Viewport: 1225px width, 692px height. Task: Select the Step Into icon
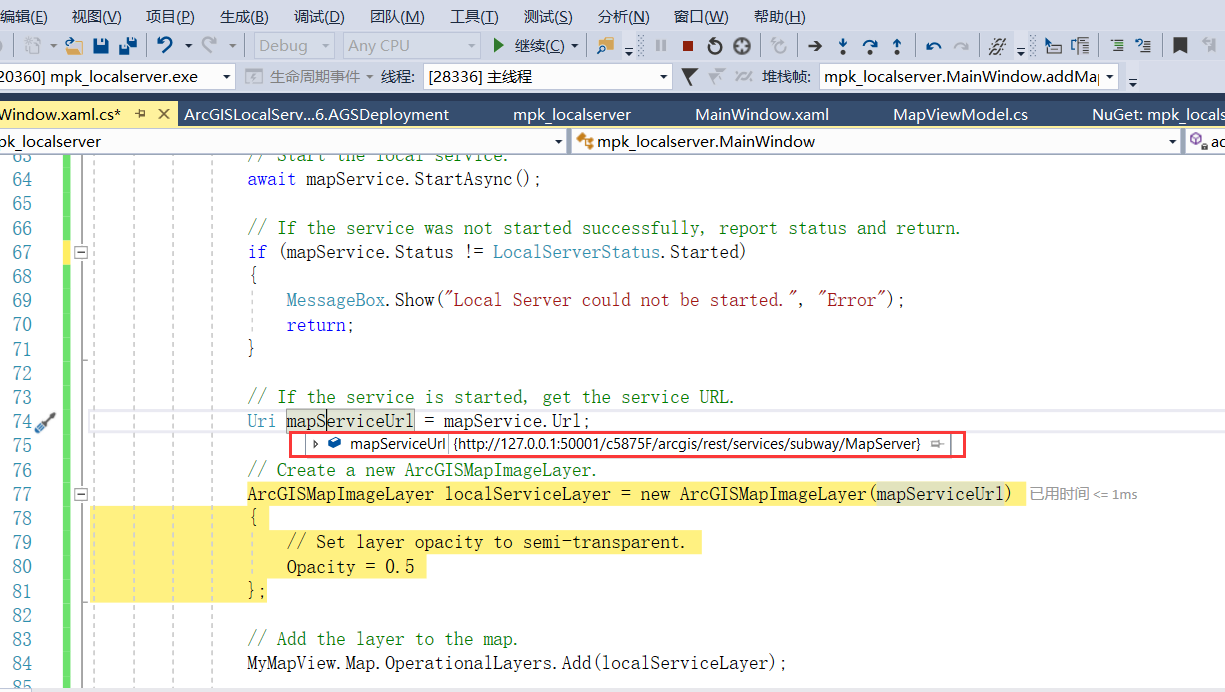click(843, 45)
